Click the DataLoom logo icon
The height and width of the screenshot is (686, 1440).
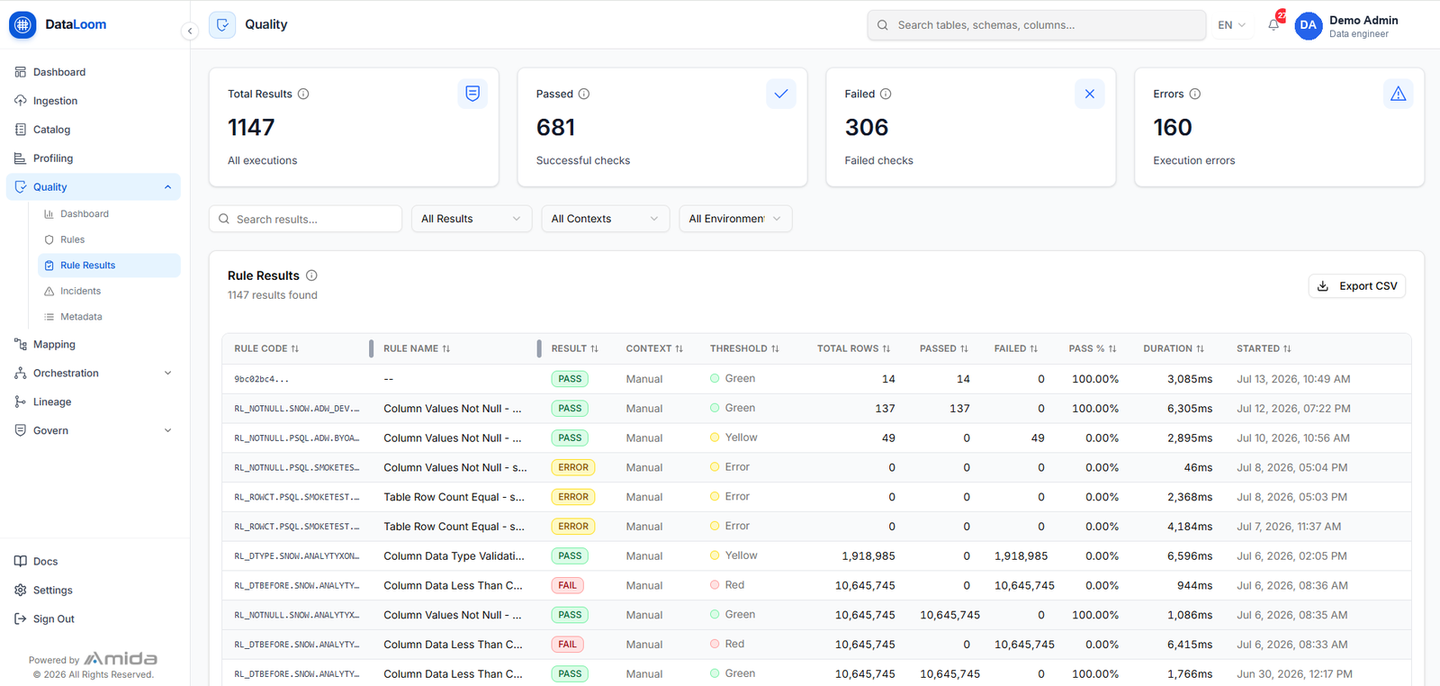[x=22, y=25]
